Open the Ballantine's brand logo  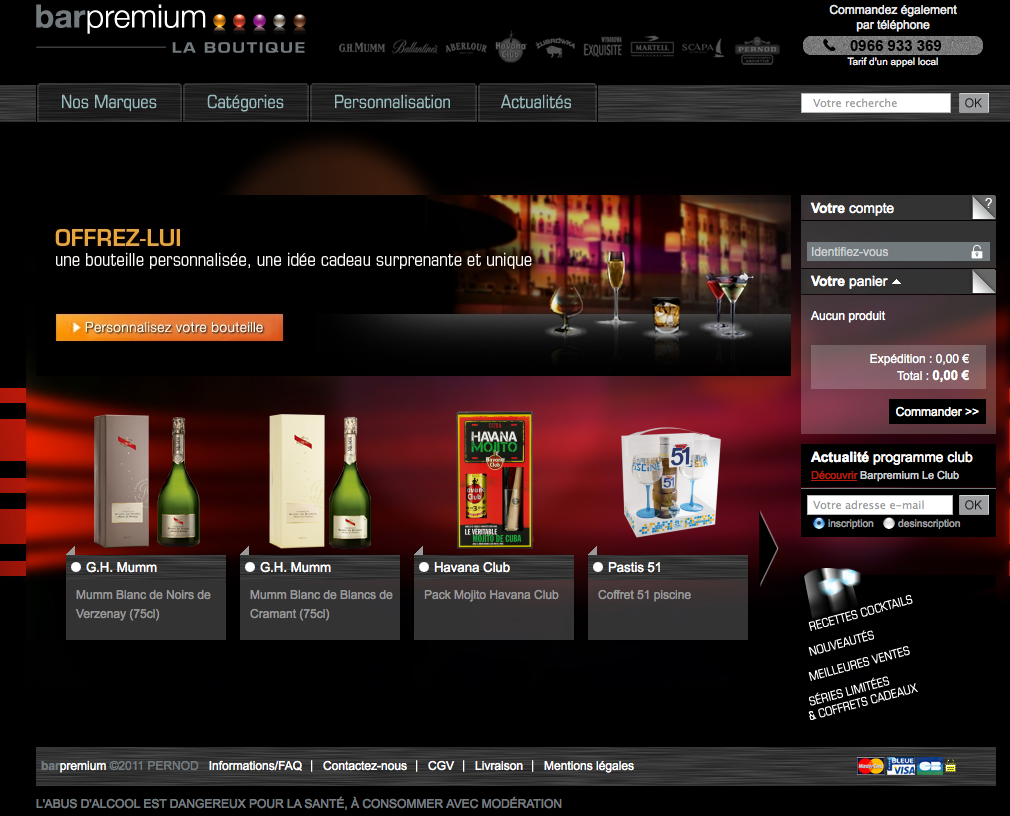click(415, 48)
